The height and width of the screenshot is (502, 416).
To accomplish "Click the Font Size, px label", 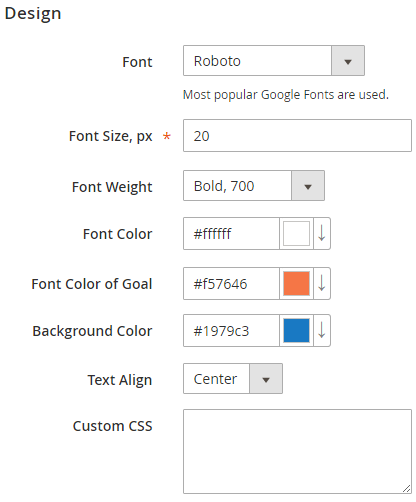I will click(110, 136).
